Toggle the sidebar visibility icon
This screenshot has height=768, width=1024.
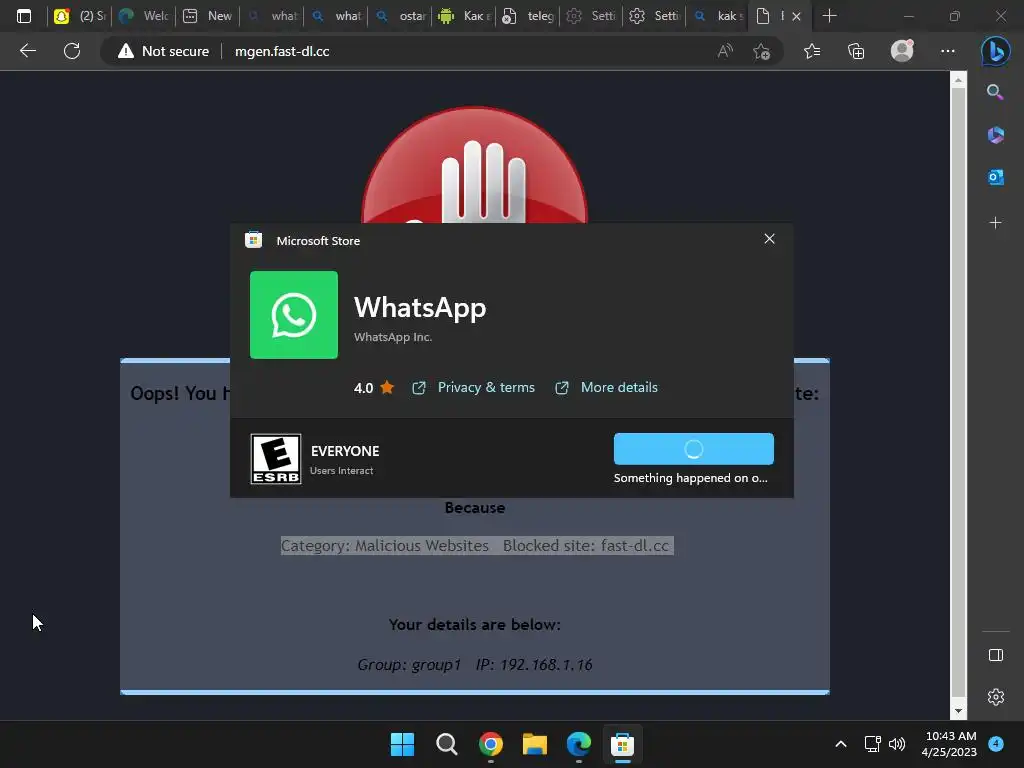click(x=995, y=655)
